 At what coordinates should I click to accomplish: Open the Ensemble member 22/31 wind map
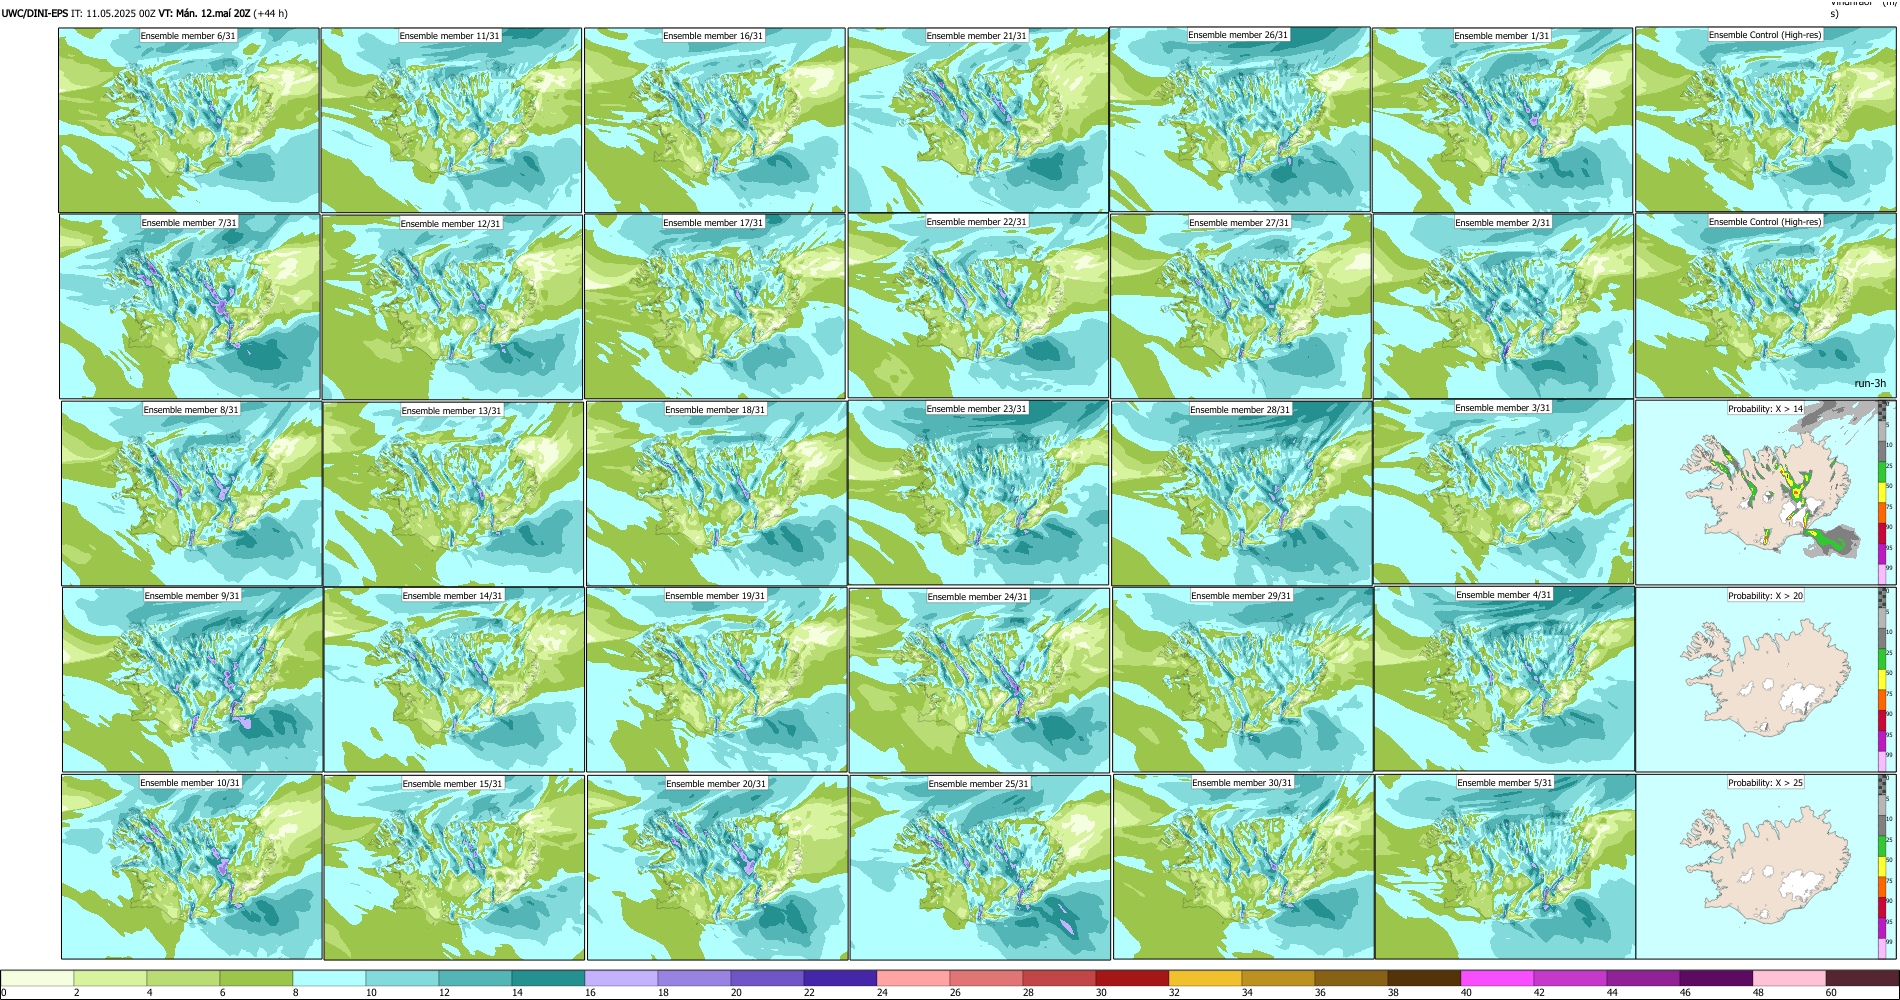pyautogui.click(x=978, y=306)
